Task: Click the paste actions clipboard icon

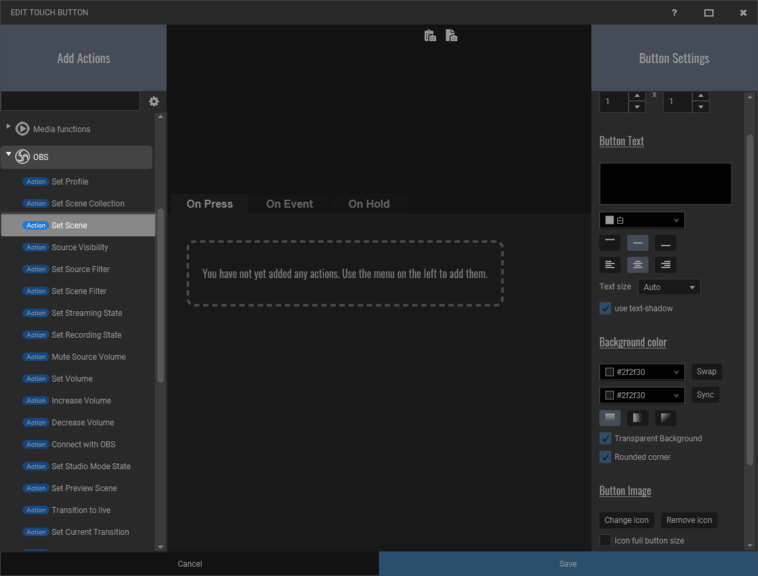Action: [430, 35]
